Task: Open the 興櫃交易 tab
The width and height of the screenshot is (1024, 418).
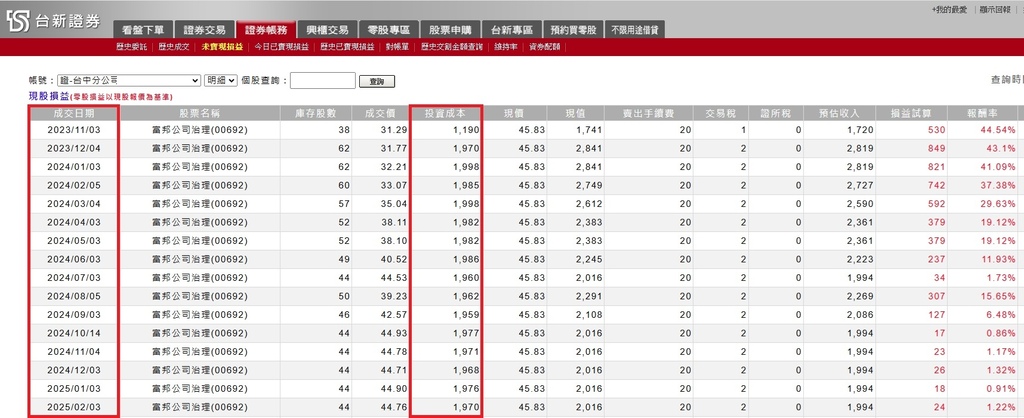Action: point(327,29)
